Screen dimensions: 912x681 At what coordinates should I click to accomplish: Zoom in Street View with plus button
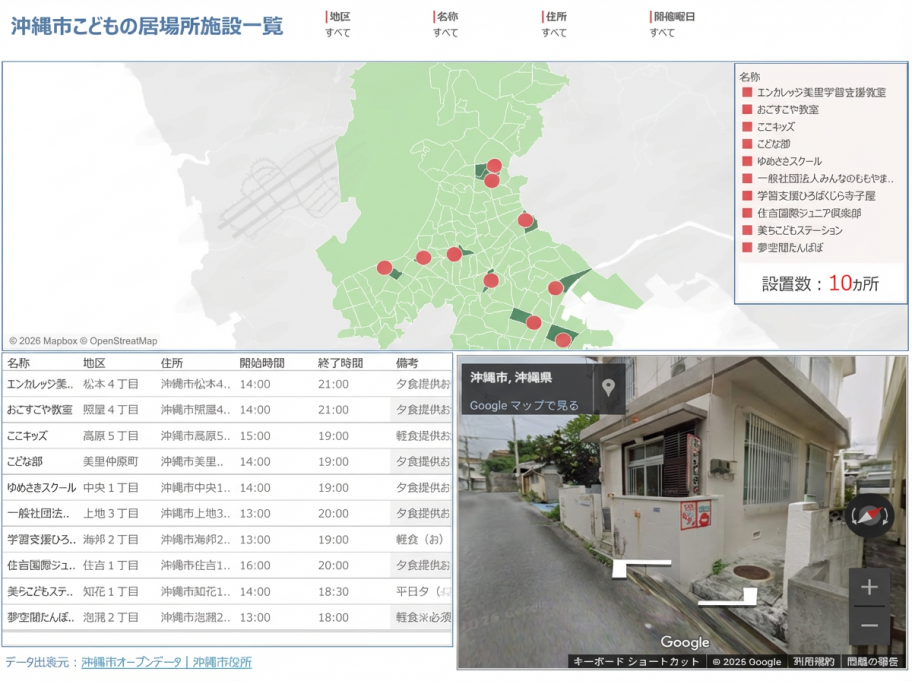point(869,587)
